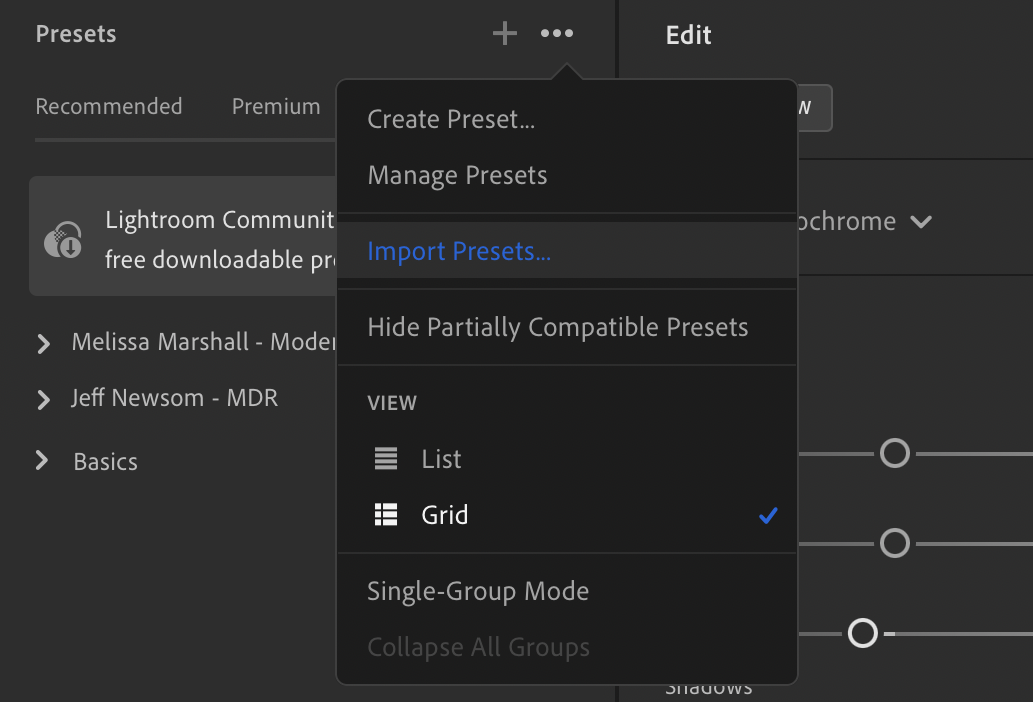The height and width of the screenshot is (702, 1033).
Task: Select Manage Presets menu entry
Action: click(x=567, y=175)
